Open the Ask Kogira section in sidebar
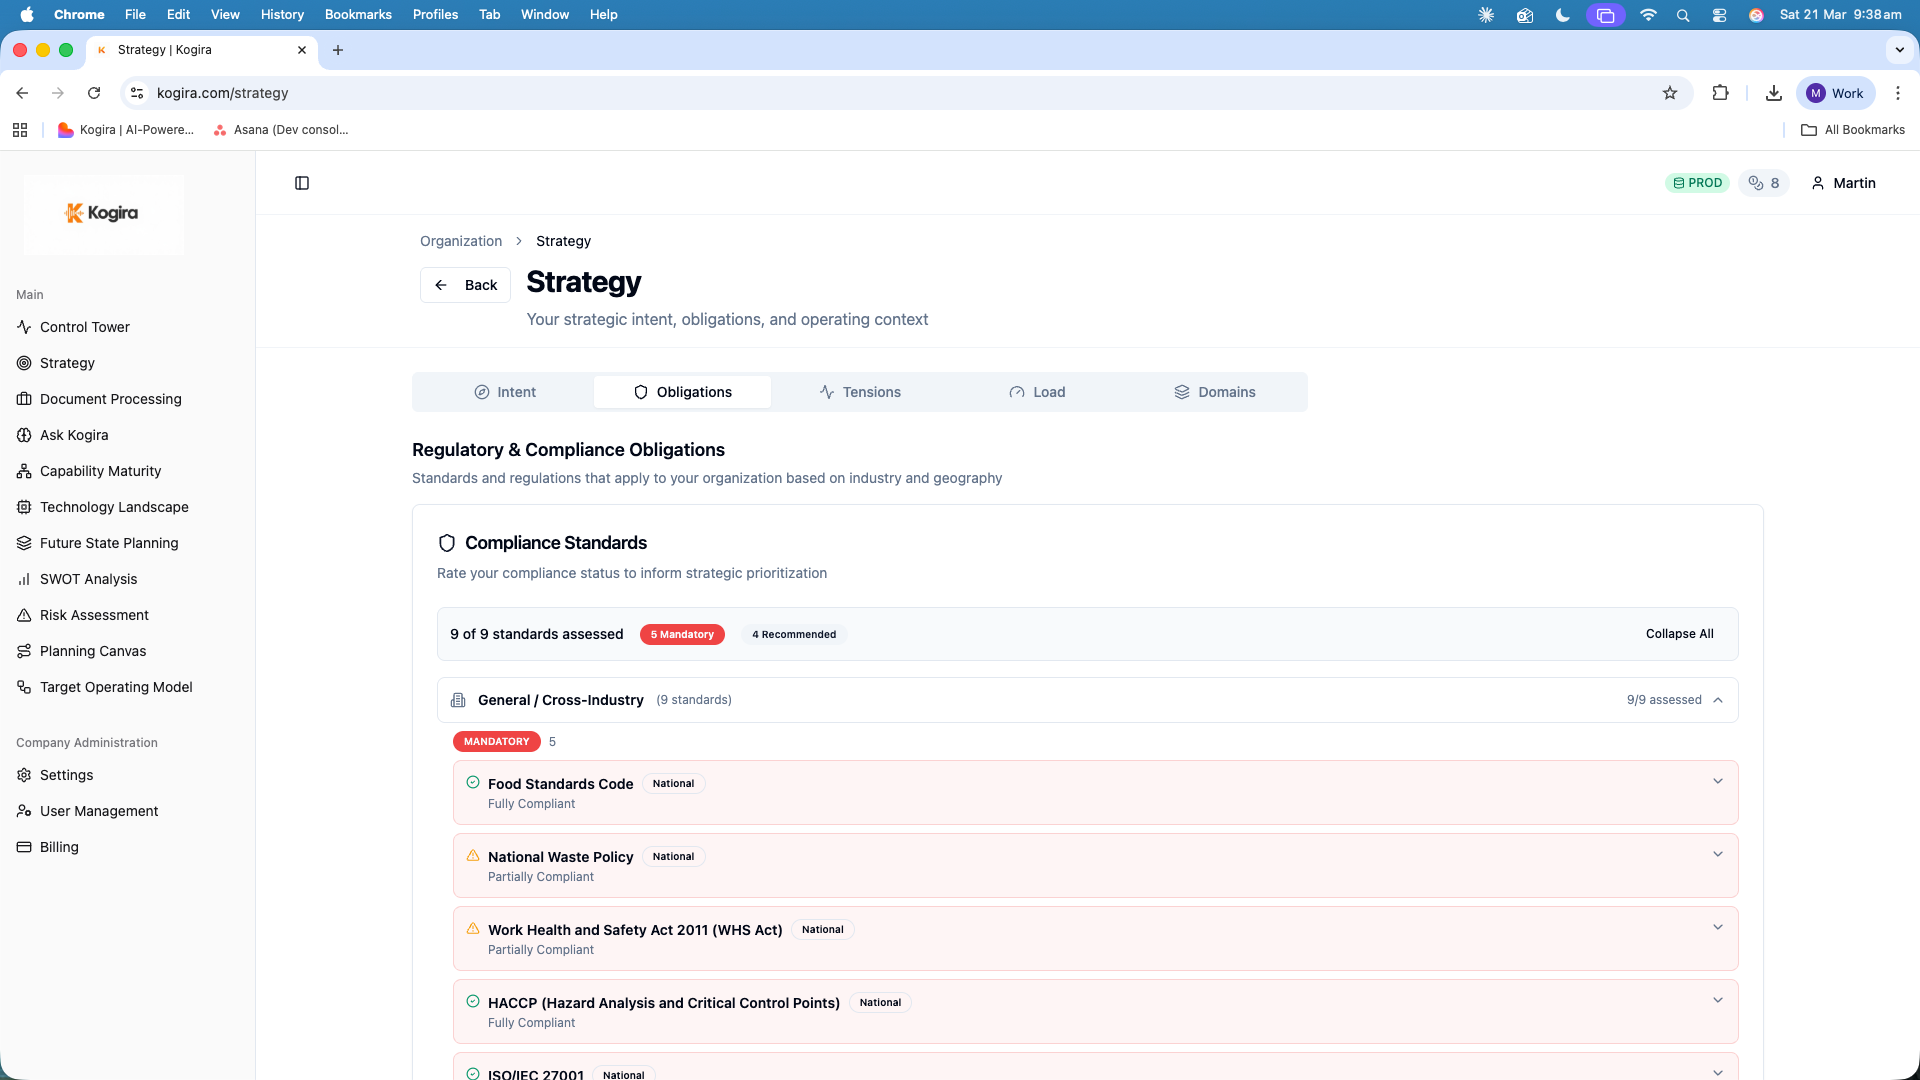Image resolution: width=1920 pixels, height=1080 pixels. pos(76,435)
